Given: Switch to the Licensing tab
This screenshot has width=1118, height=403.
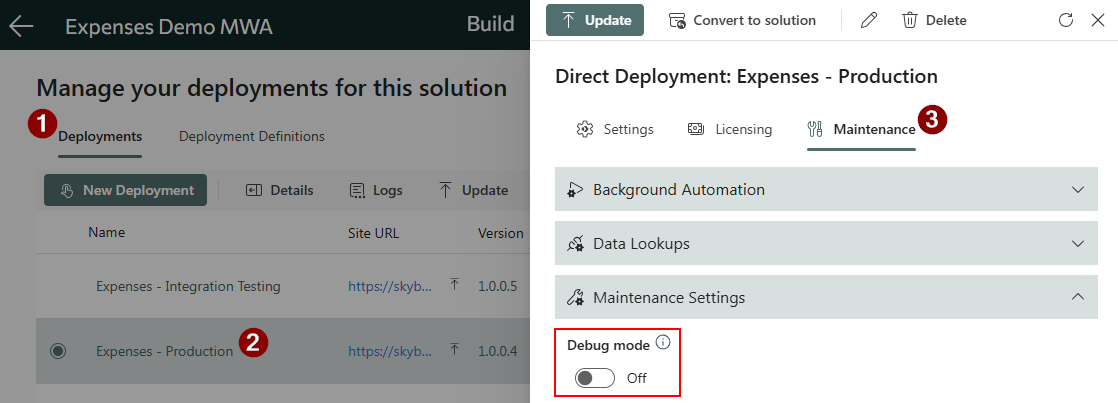Looking at the screenshot, I should tap(729, 129).
